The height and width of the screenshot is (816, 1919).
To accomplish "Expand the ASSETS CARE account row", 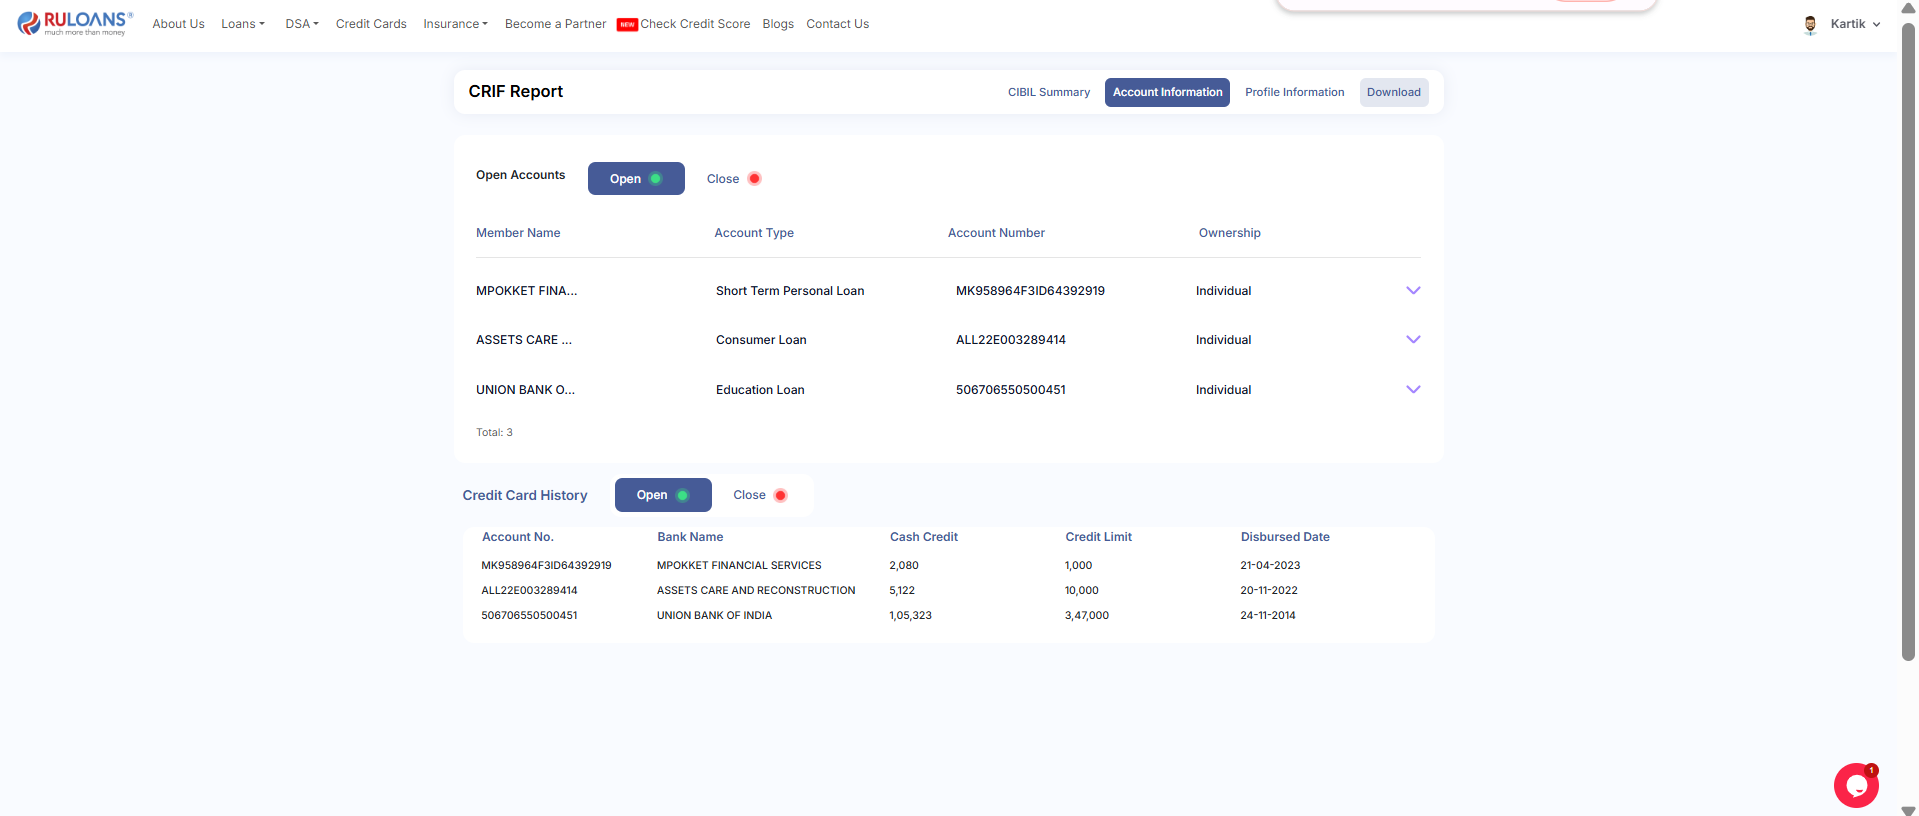I will tap(1413, 340).
